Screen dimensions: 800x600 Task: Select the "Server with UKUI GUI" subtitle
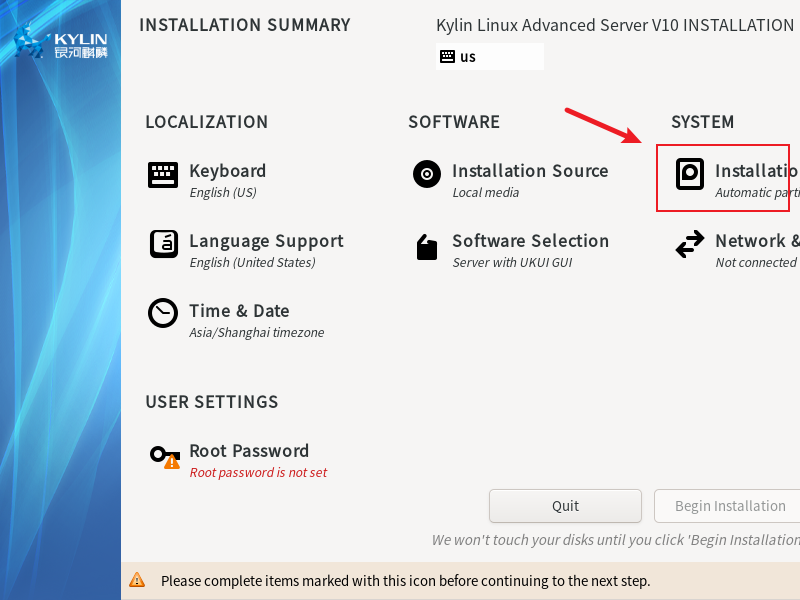(x=517, y=263)
